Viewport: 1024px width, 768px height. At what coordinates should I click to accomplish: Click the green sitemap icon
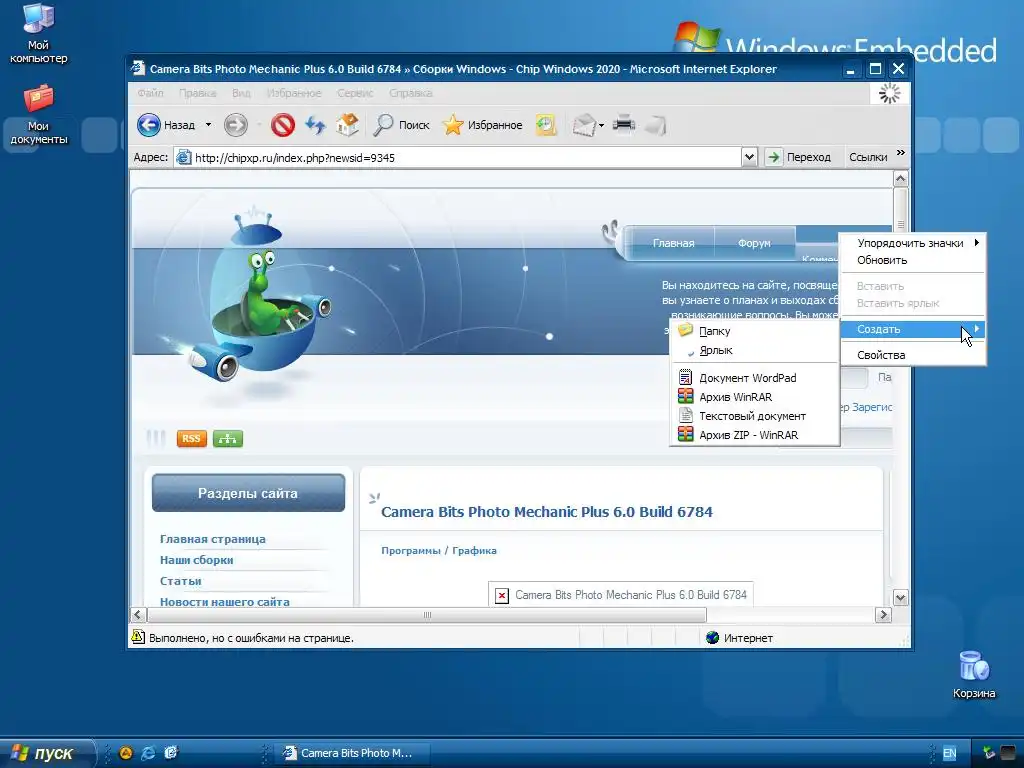coord(227,439)
